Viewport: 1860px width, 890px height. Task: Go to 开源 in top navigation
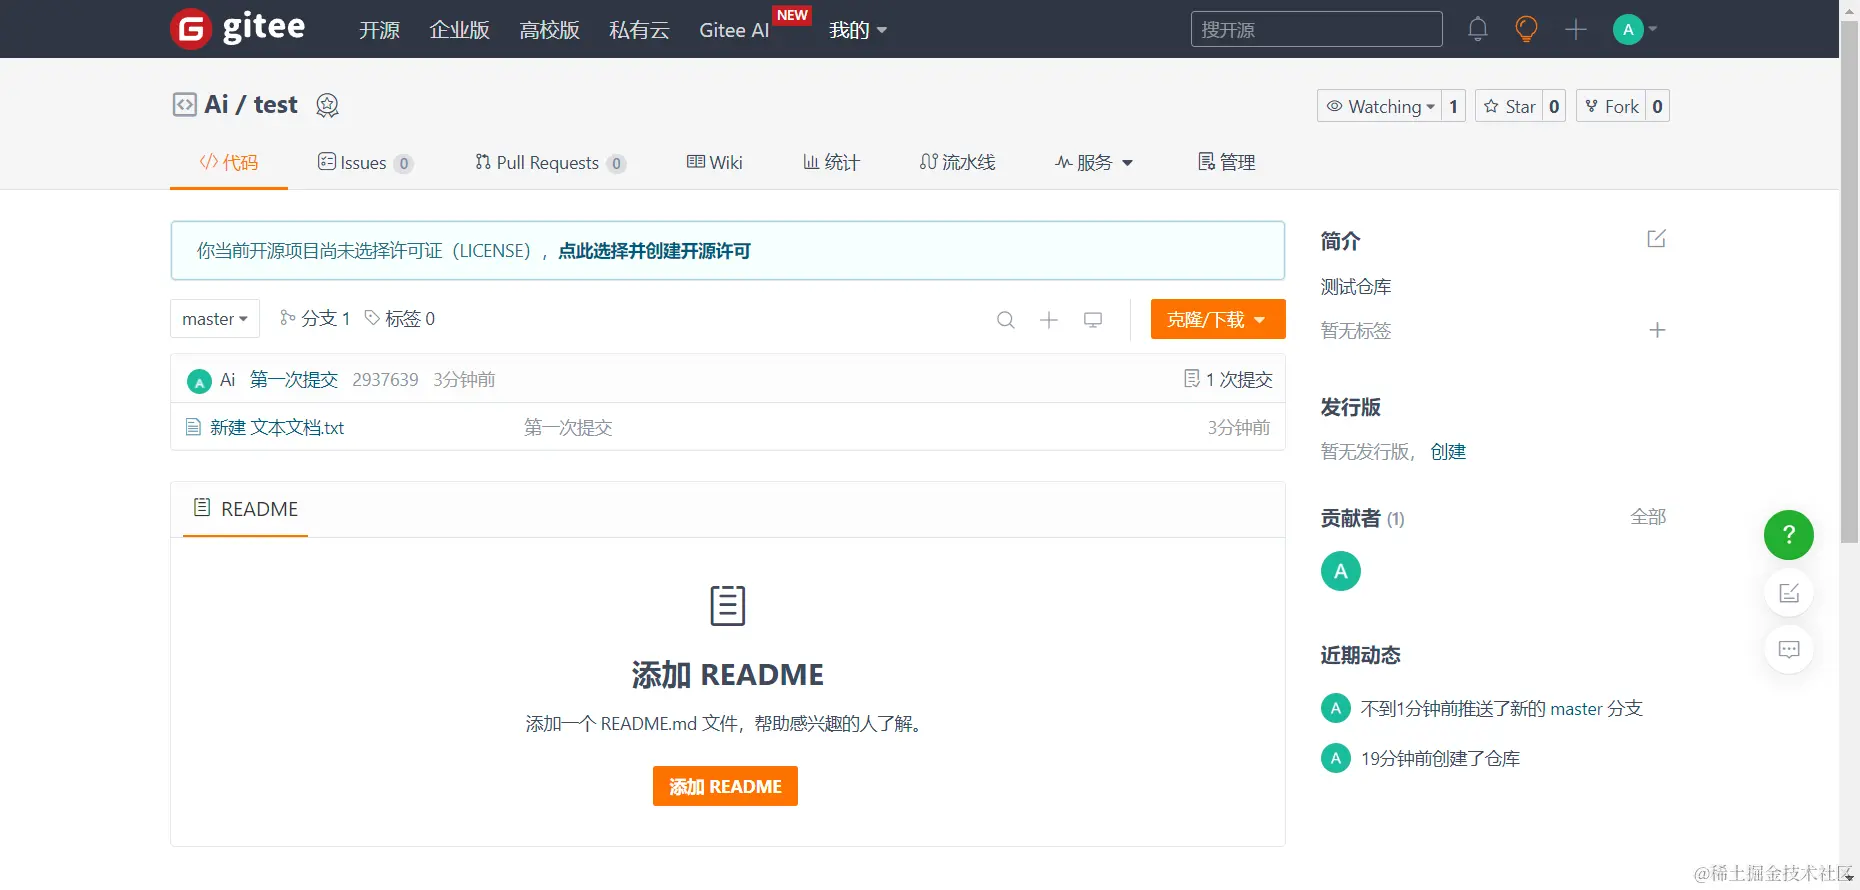click(379, 30)
